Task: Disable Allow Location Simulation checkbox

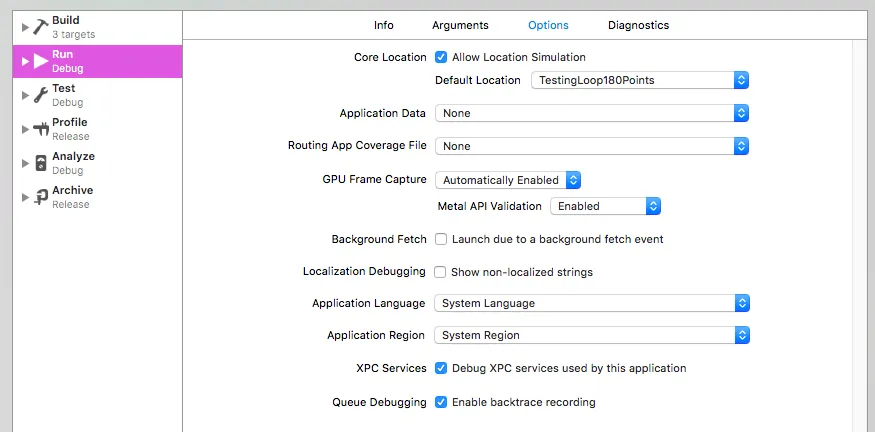Action: point(441,57)
